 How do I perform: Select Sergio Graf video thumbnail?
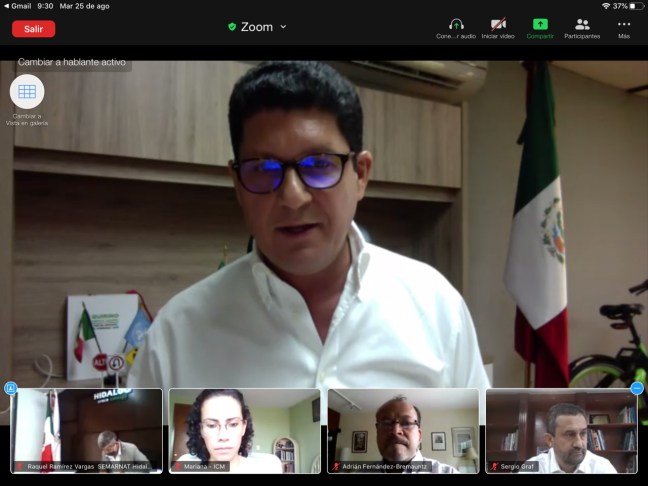click(x=561, y=430)
